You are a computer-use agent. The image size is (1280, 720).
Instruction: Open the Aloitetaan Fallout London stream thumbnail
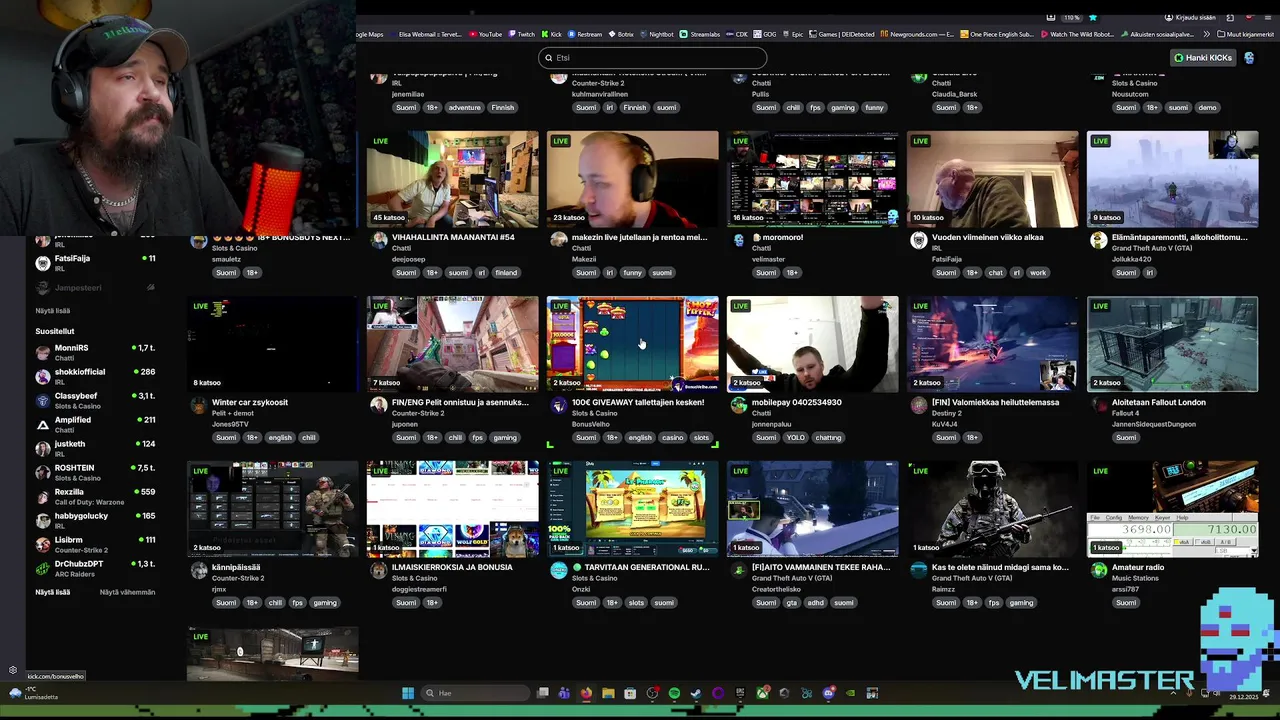tap(1172, 344)
